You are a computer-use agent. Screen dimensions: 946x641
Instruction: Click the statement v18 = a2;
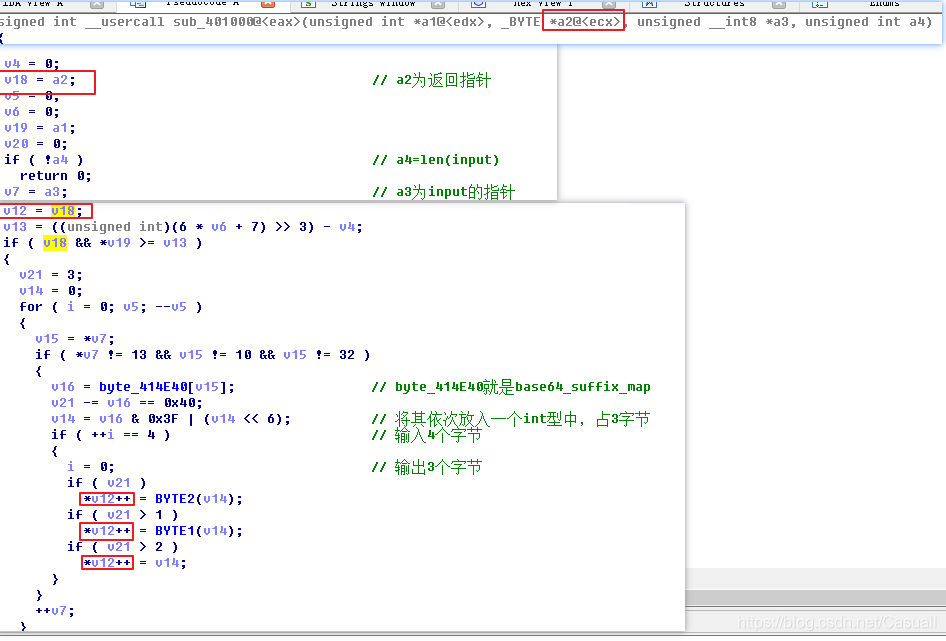tap(39, 80)
